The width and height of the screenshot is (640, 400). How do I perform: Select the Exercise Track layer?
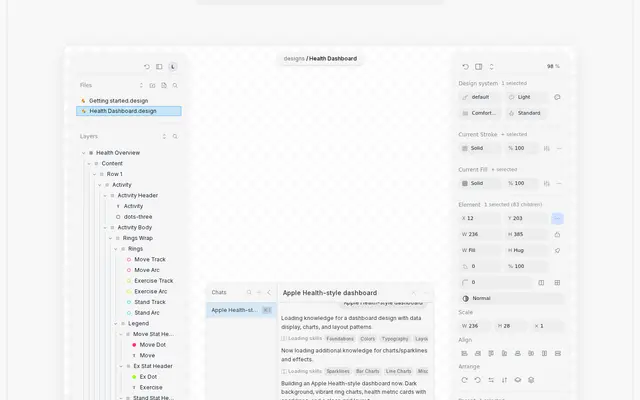click(153, 280)
